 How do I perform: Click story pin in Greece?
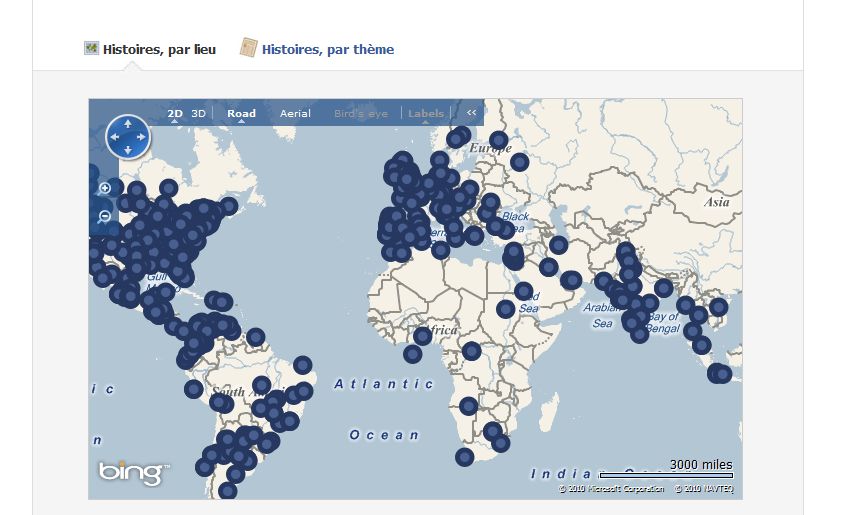[x=474, y=236]
